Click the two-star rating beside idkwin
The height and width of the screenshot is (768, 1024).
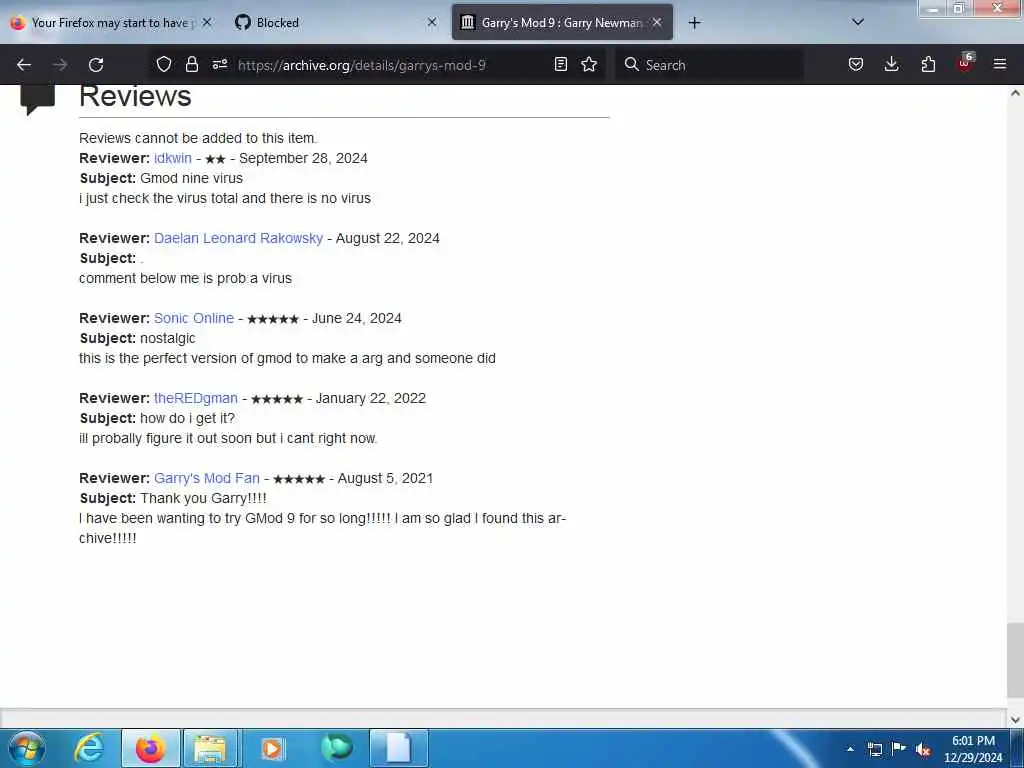point(215,159)
